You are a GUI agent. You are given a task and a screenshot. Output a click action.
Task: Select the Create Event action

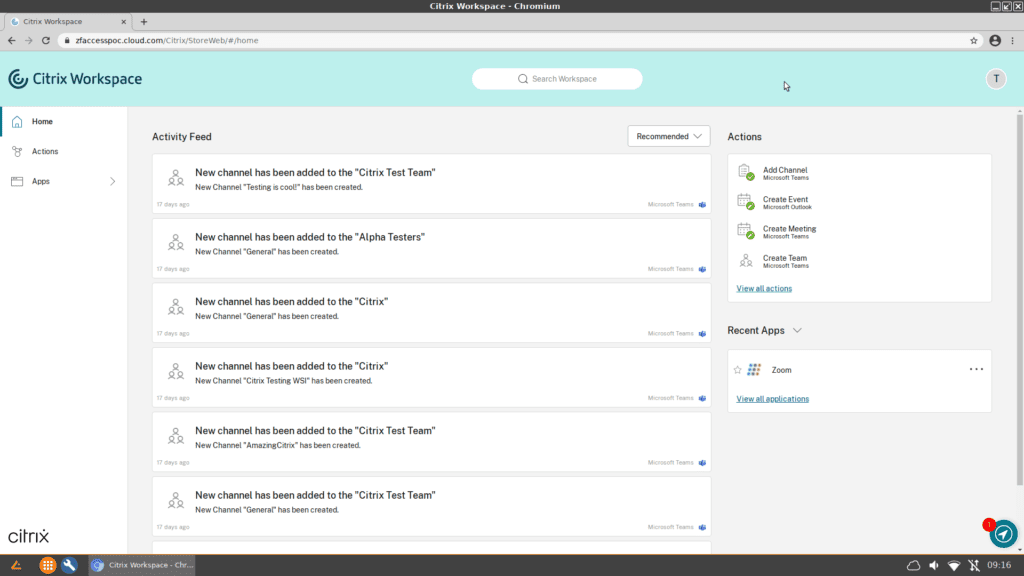pos(787,202)
